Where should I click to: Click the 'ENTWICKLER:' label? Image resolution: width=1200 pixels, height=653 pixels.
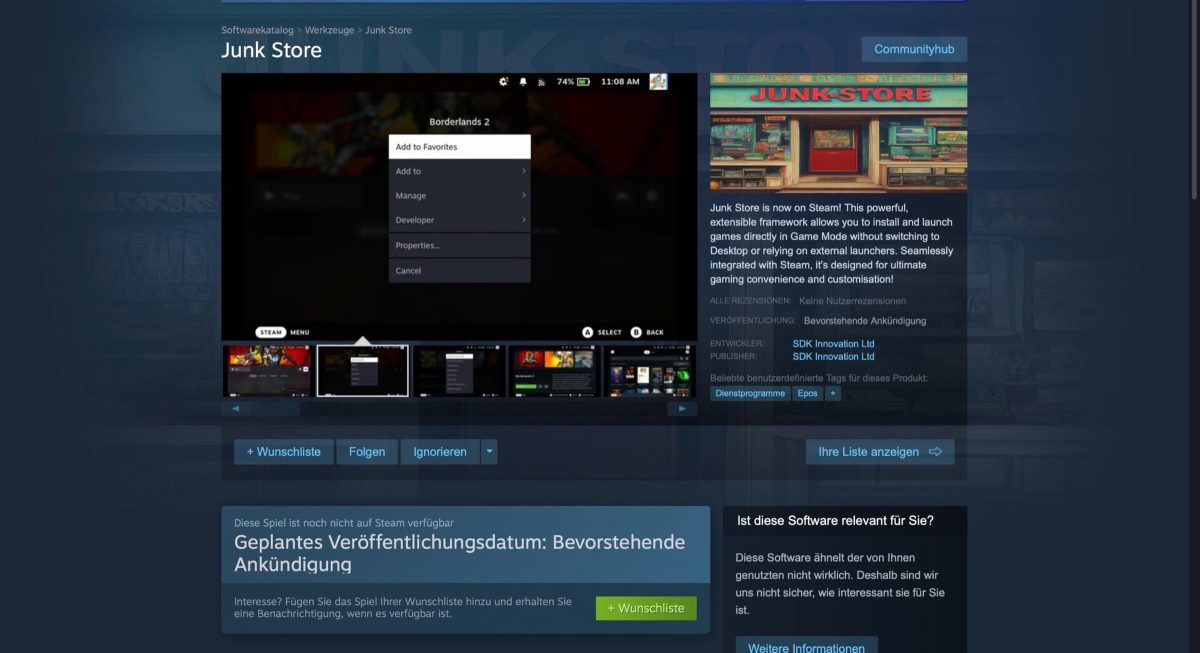(736, 344)
